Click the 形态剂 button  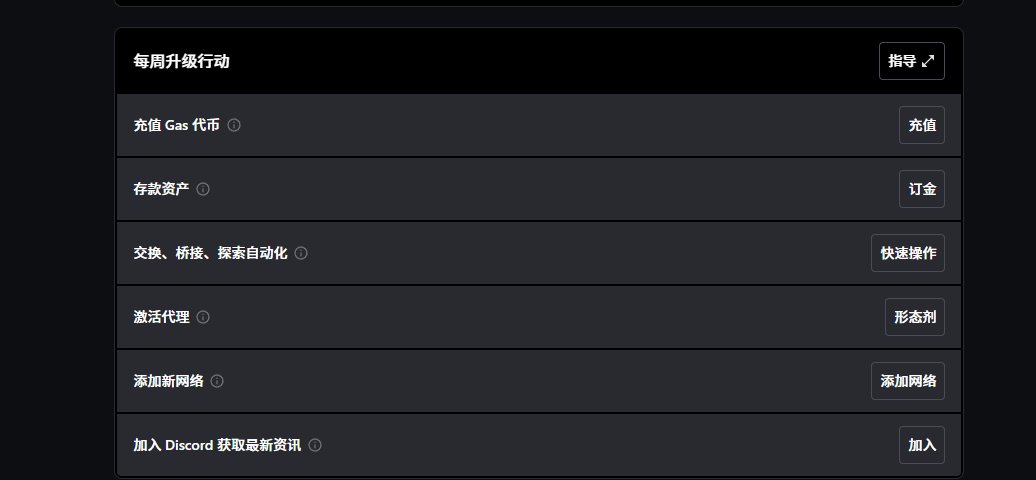point(915,317)
